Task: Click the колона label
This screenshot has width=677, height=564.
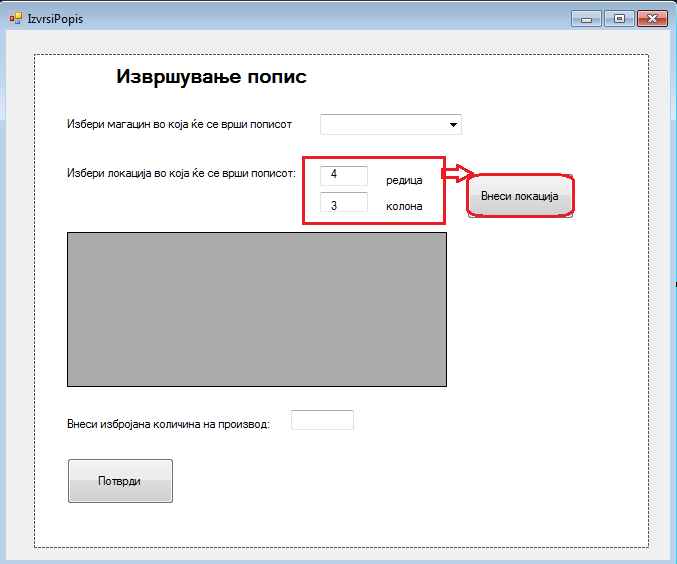Action: pos(404,207)
